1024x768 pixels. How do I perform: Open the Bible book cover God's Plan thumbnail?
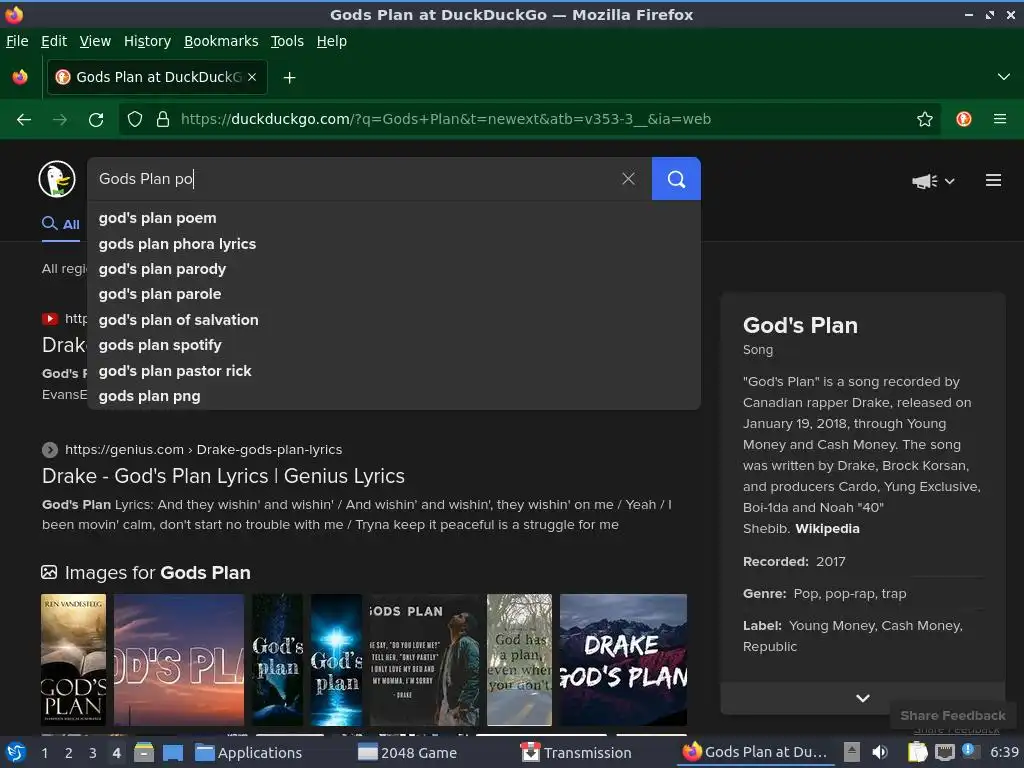[x=73, y=660]
